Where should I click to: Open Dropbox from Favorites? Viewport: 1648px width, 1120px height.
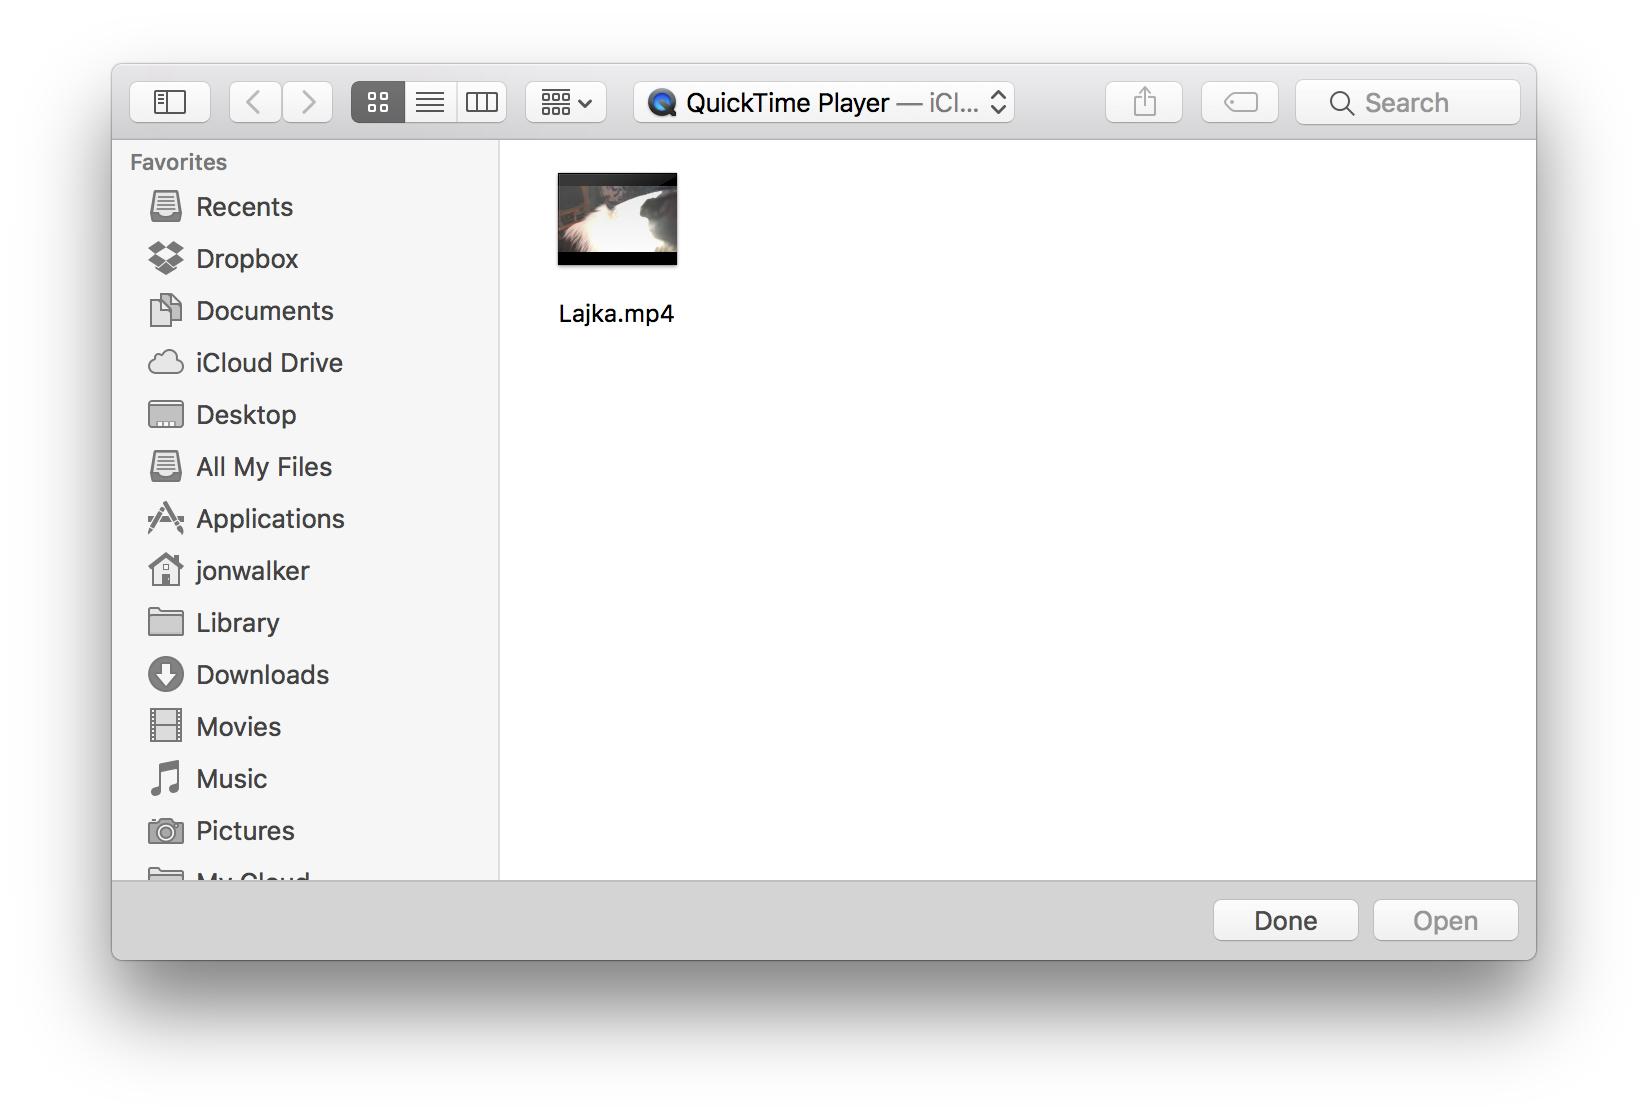click(x=305, y=259)
